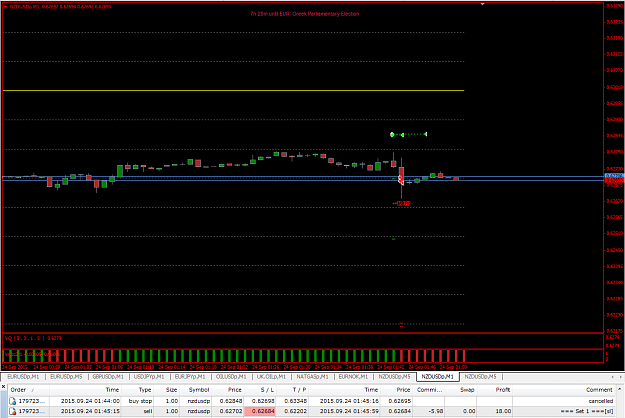Open the USDJPYp,M1 chart tab
This screenshot has width=625, height=418.
[x=149, y=377]
